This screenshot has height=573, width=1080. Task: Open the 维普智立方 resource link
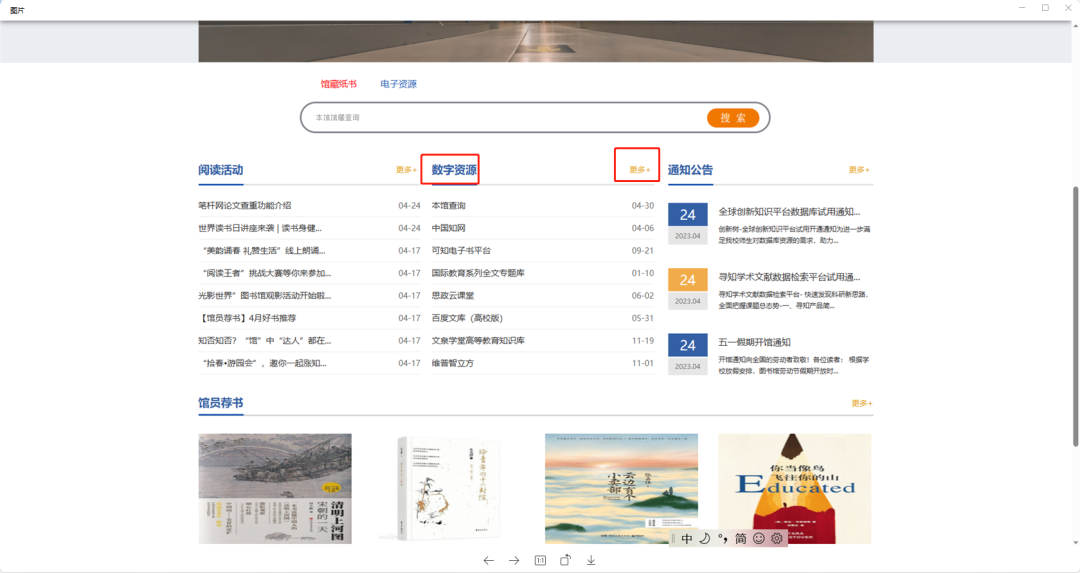pos(453,363)
